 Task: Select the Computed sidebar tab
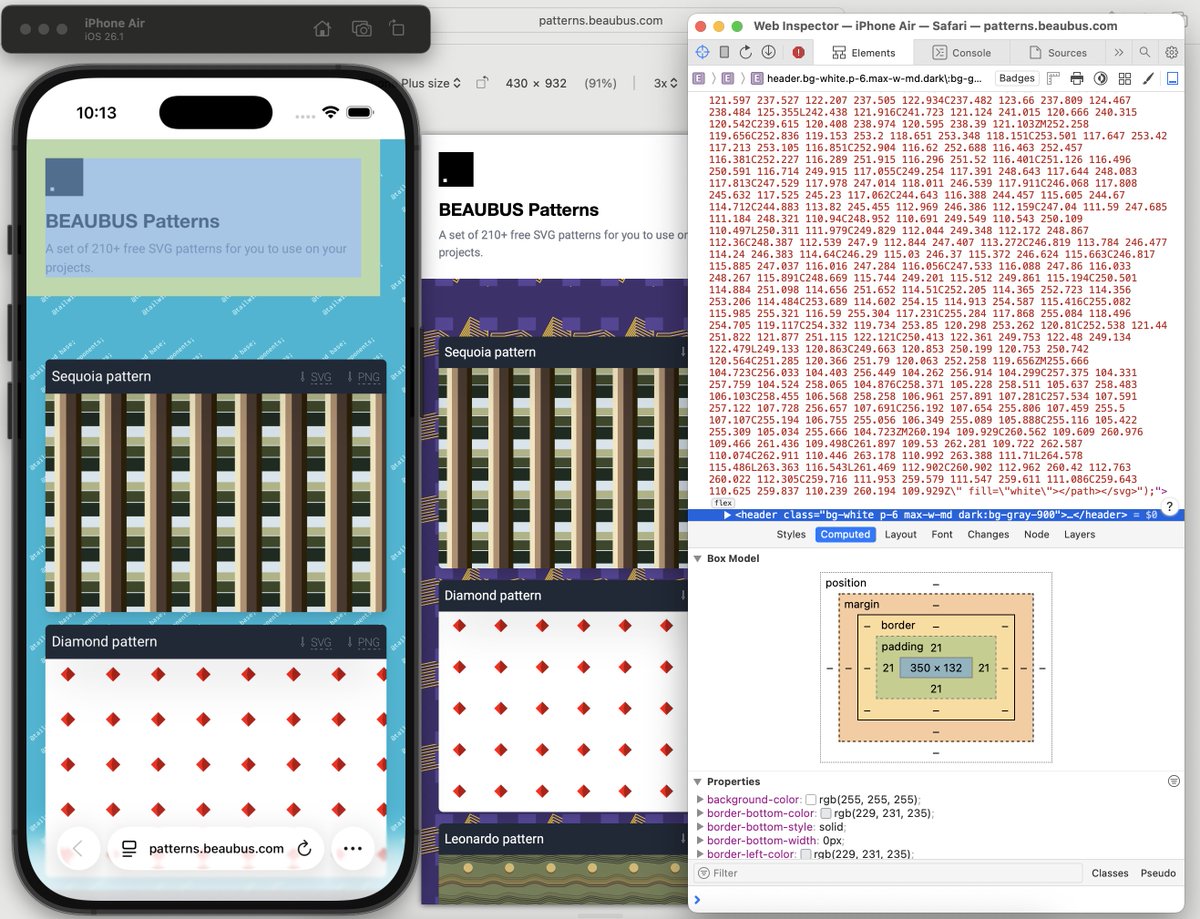pyautogui.click(x=845, y=534)
